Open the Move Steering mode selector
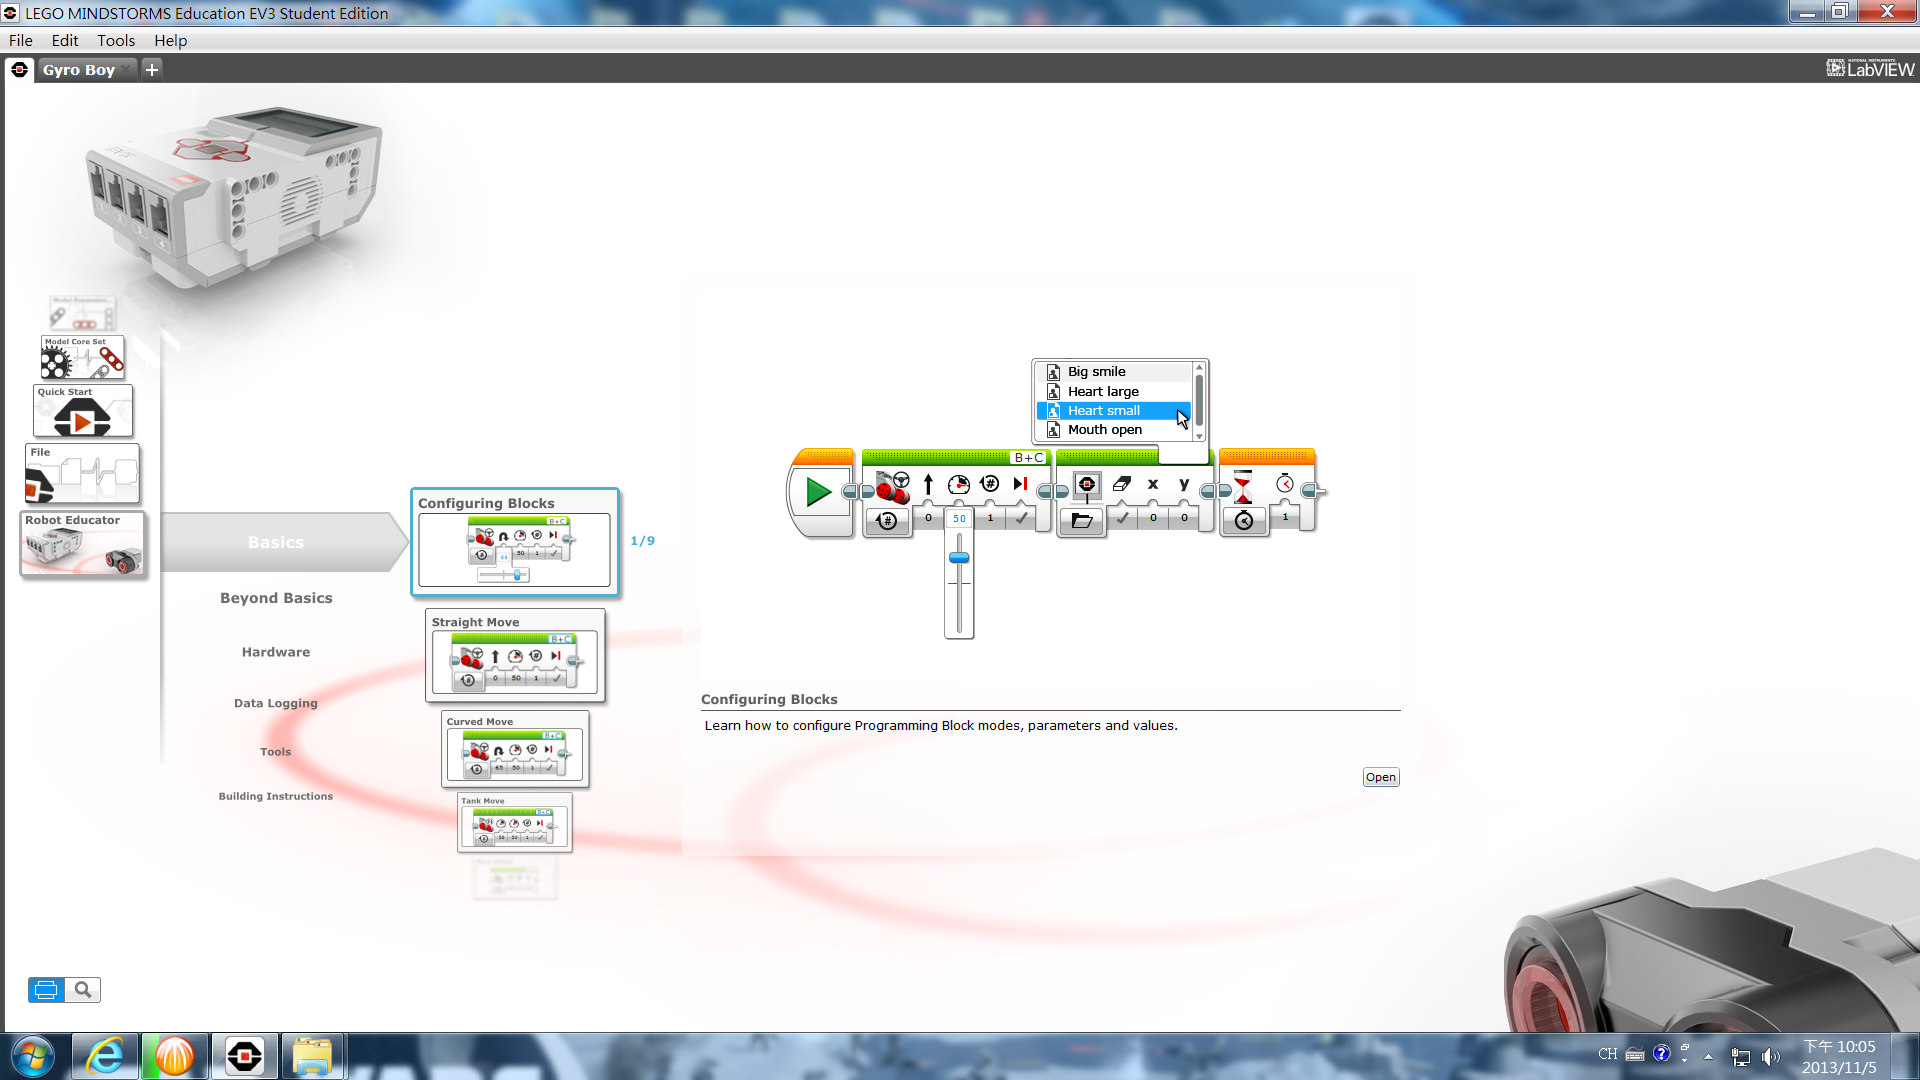The width and height of the screenshot is (1920, 1080). pyautogui.click(x=887, y=520)
